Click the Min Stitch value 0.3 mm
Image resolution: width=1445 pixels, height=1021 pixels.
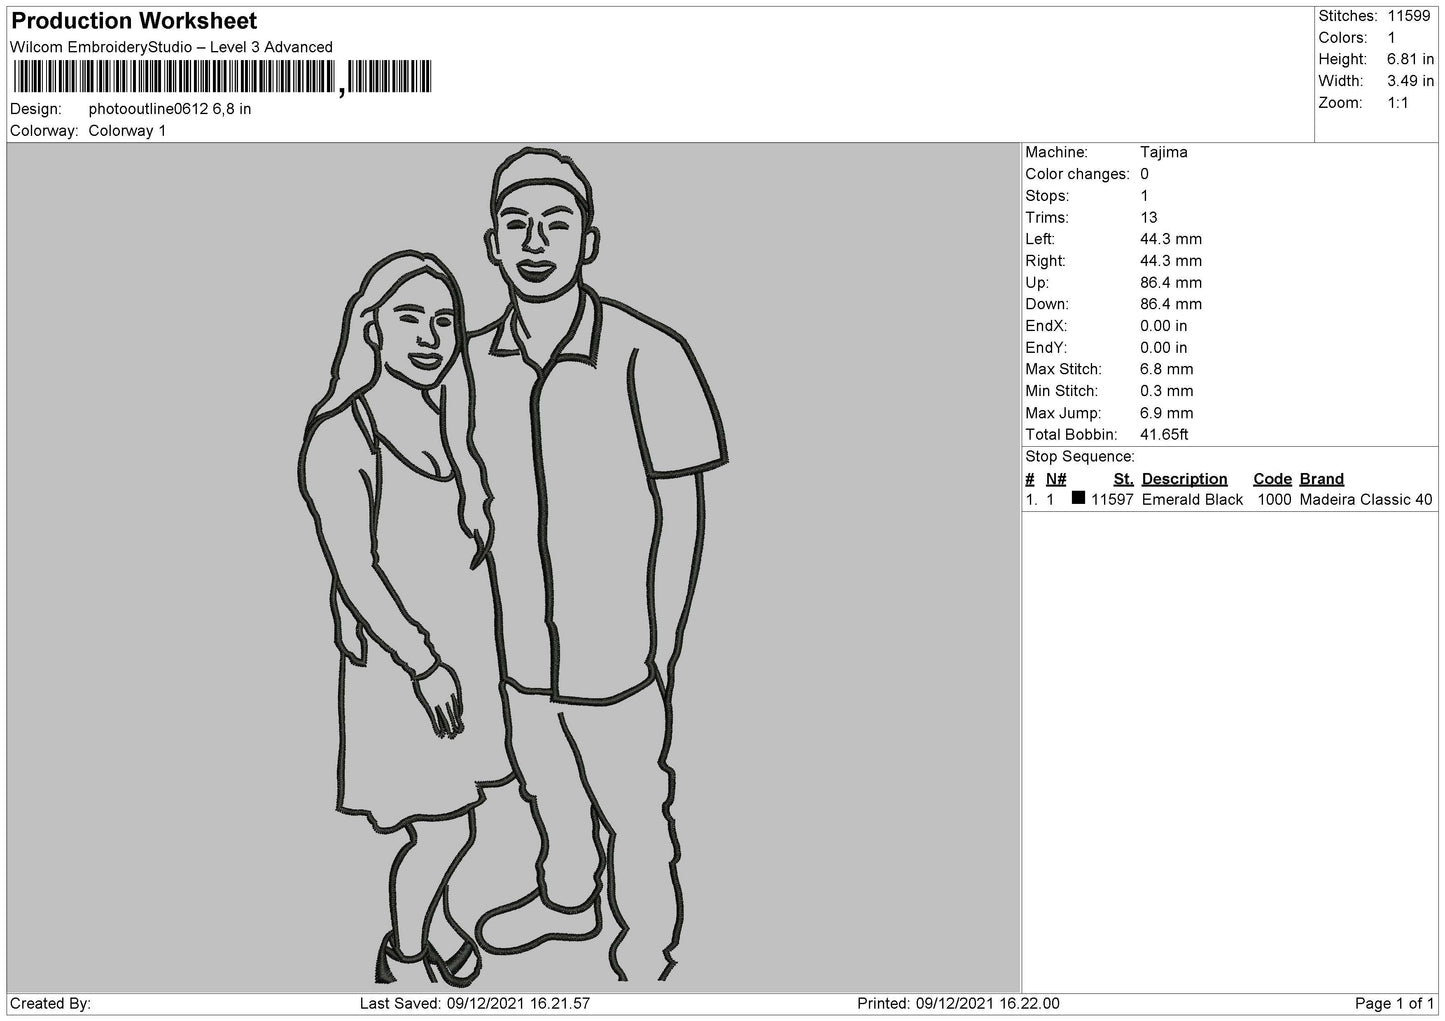pos(1167,391)
